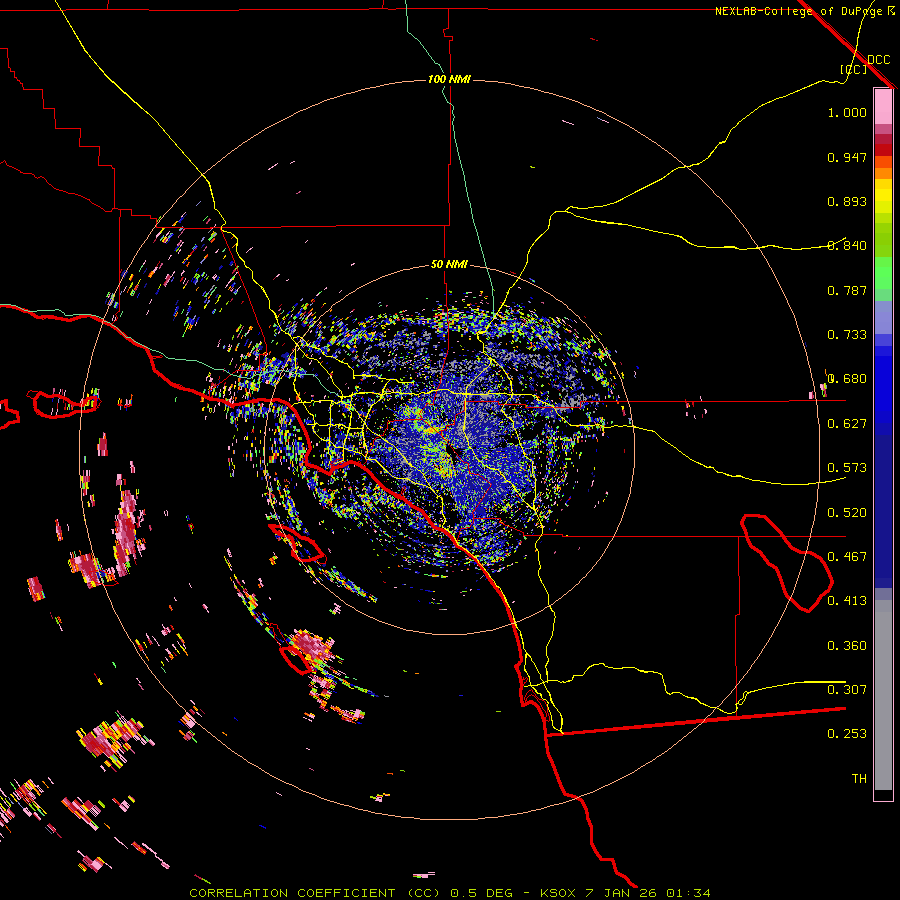Click the 0.360 scale value
This screenshot has width=900, height=900.
tap(847, 646)
